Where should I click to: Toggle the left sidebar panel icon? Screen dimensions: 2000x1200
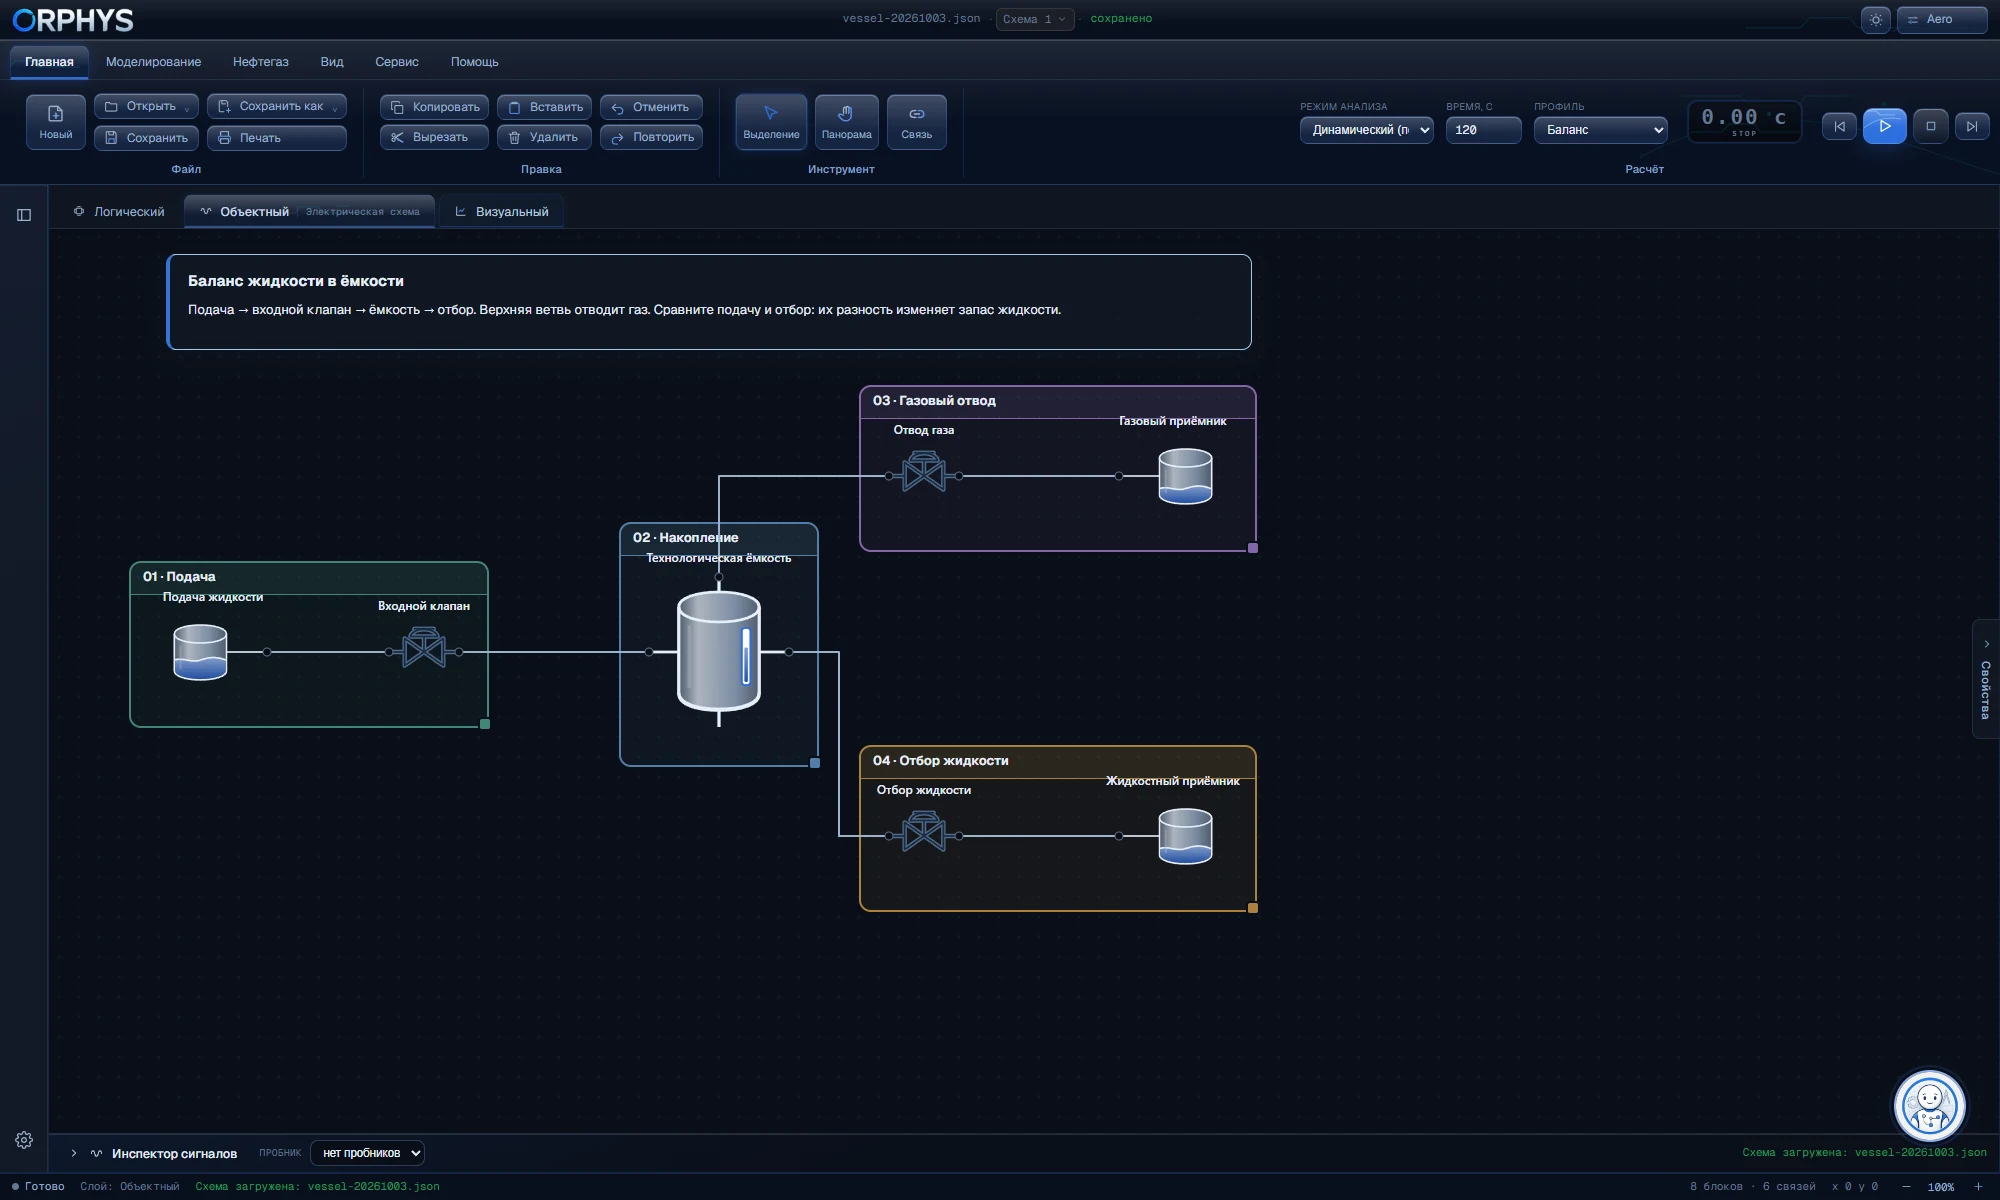24,215
